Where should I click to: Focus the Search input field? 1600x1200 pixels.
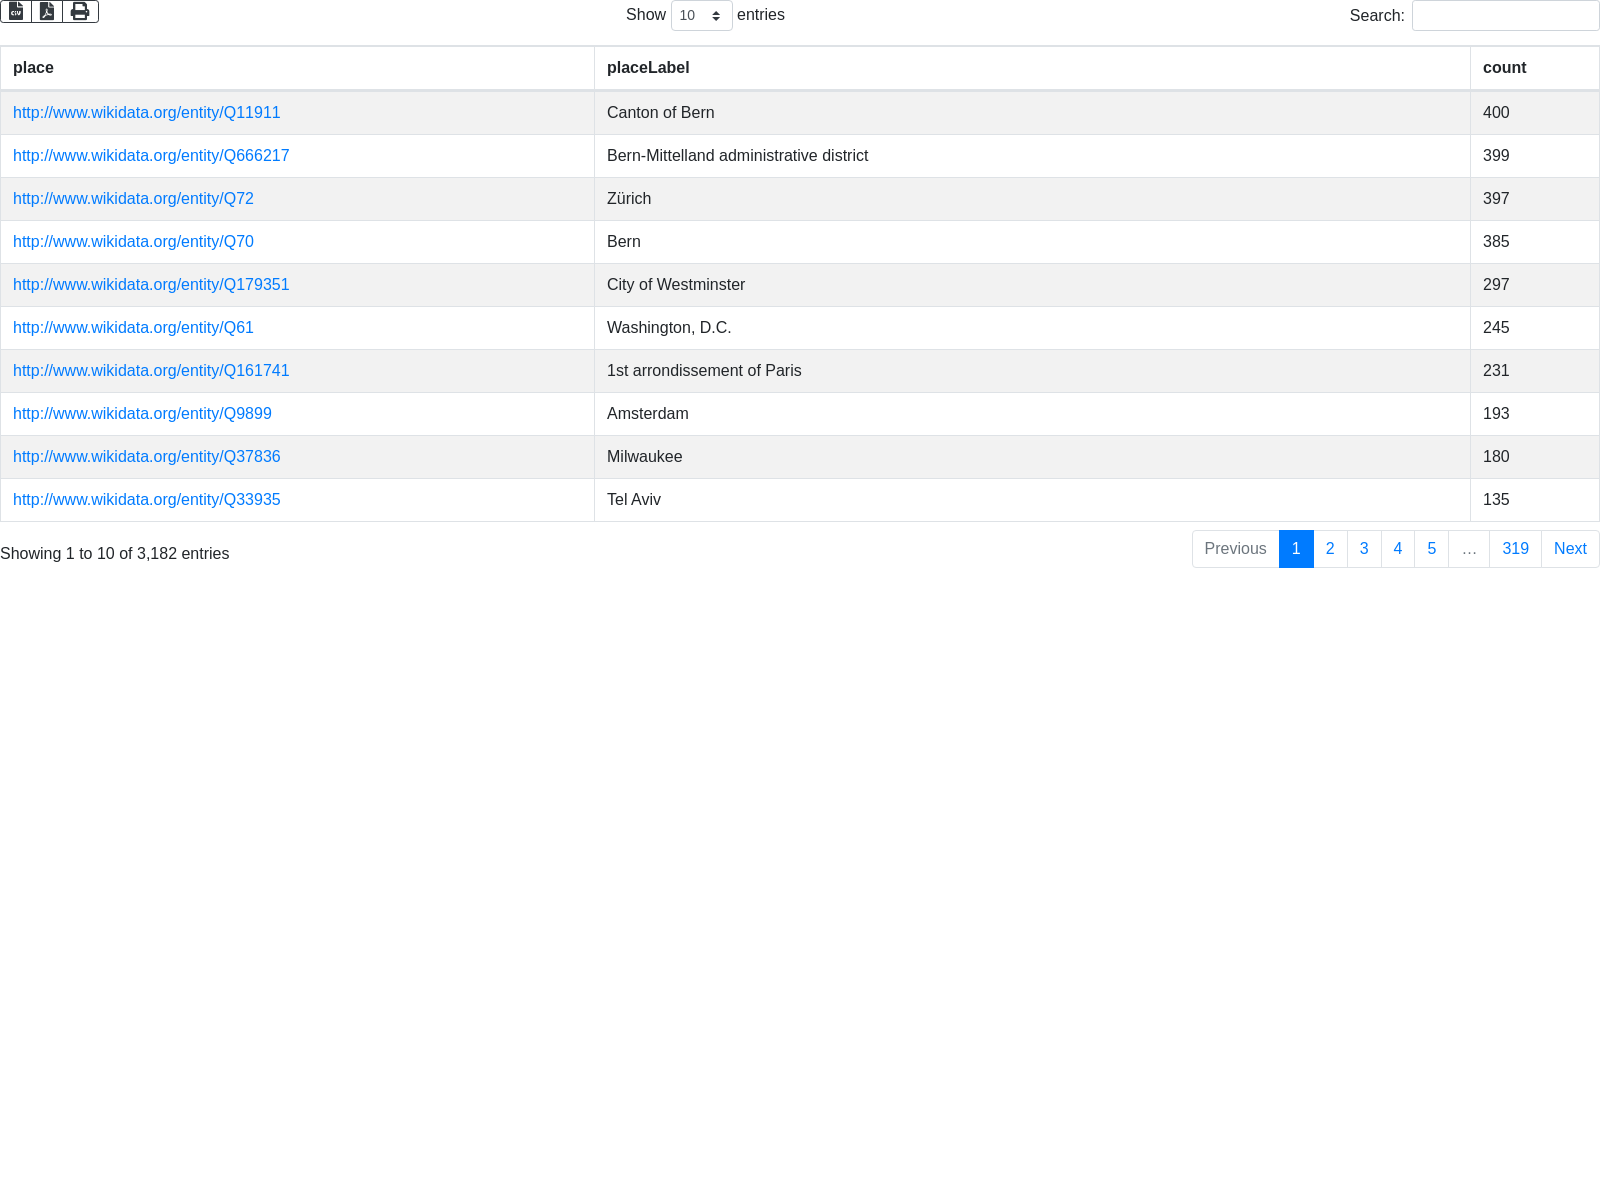[x=1505, y=15]
